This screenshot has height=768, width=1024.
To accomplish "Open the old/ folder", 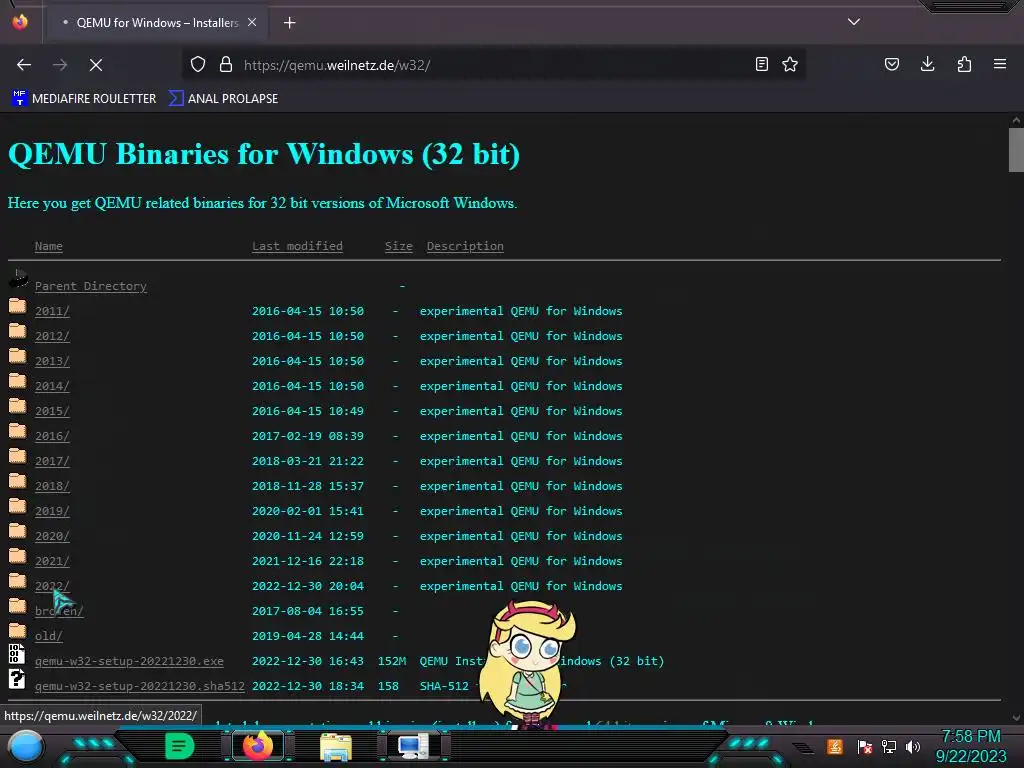I will (49, 636).
